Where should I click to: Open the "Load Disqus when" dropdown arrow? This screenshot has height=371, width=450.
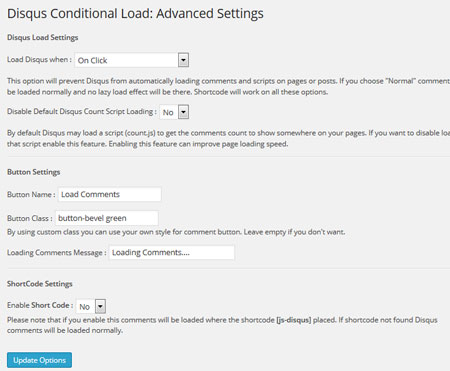[x=183, y=60]
